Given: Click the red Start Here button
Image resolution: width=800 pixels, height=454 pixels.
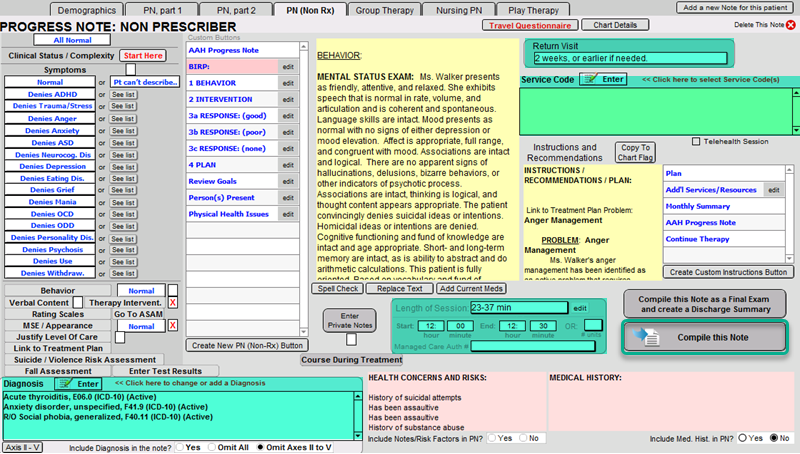Looking at the screenshot, I should click(x=143, y=56).
